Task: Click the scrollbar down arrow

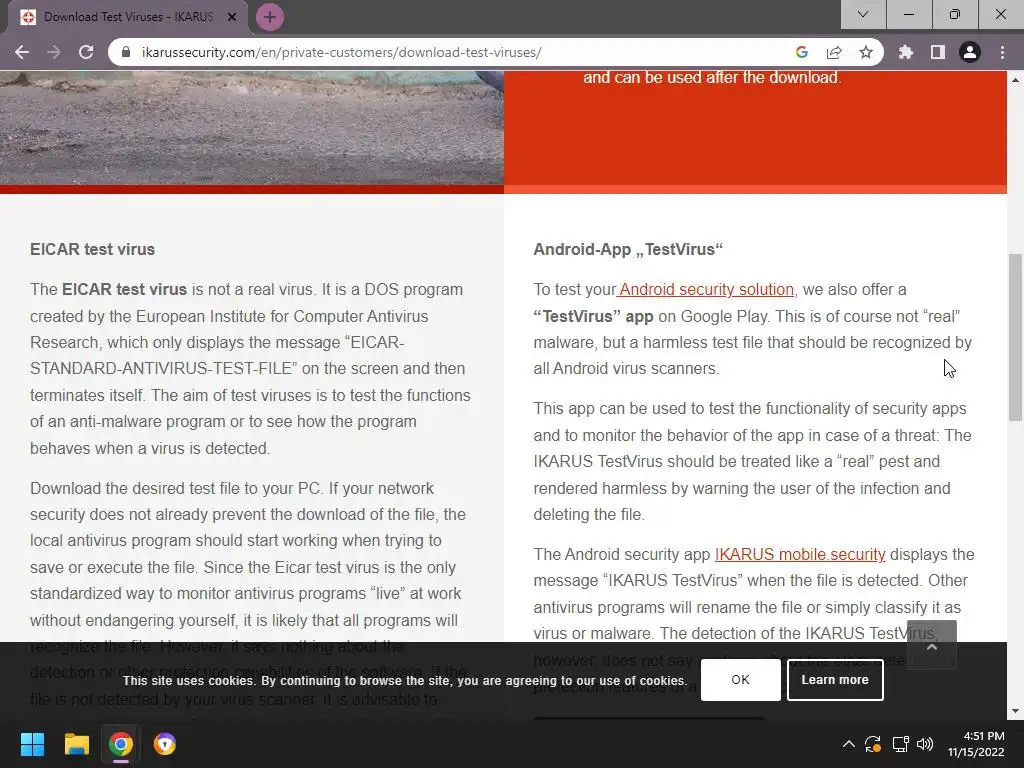Action: point(1016,711)
